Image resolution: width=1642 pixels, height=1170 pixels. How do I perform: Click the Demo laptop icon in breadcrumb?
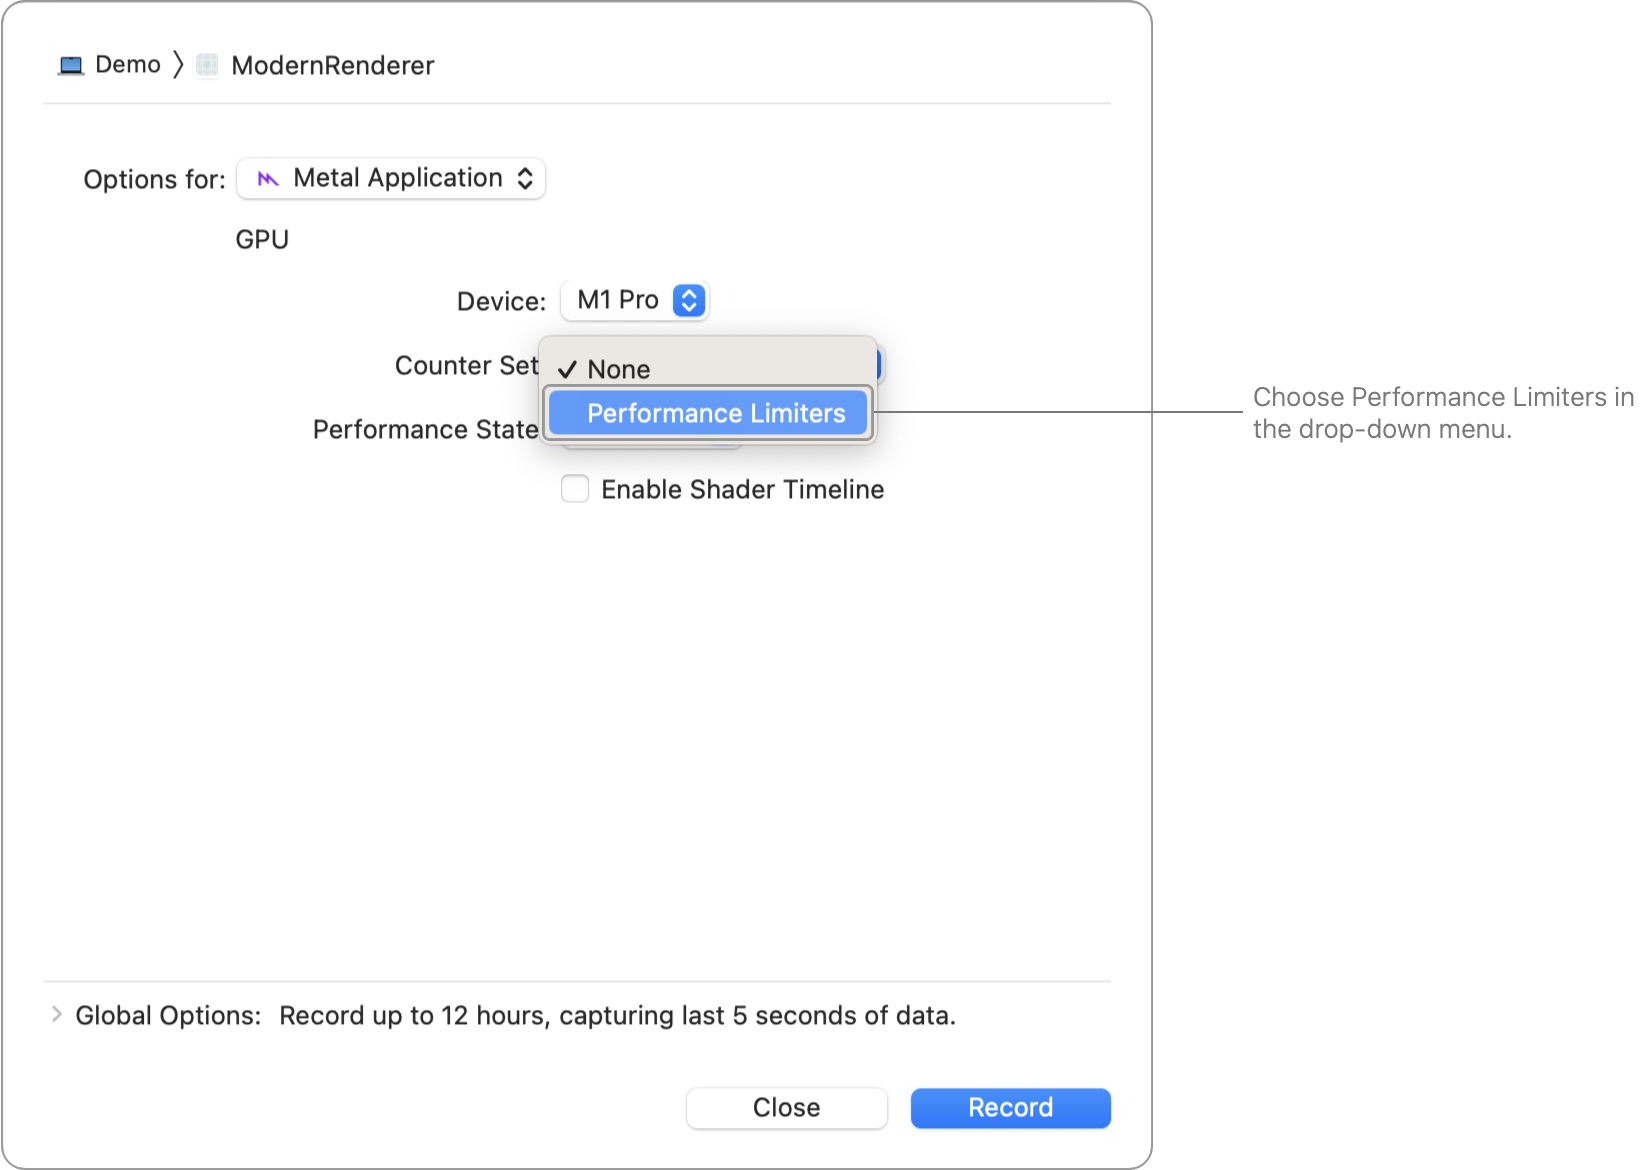coord(70,64)
